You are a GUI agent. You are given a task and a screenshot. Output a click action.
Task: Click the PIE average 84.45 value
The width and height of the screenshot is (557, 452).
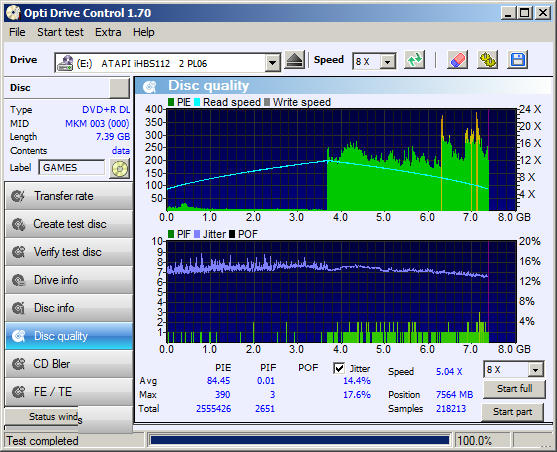point(218,381)
